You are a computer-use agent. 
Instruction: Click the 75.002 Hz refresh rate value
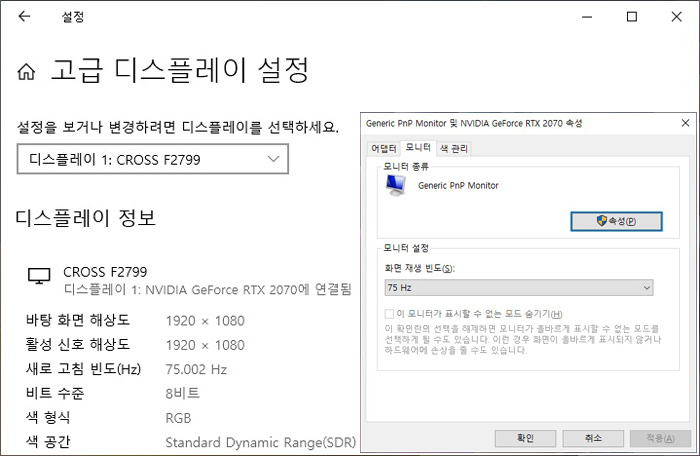click(196, 369)
